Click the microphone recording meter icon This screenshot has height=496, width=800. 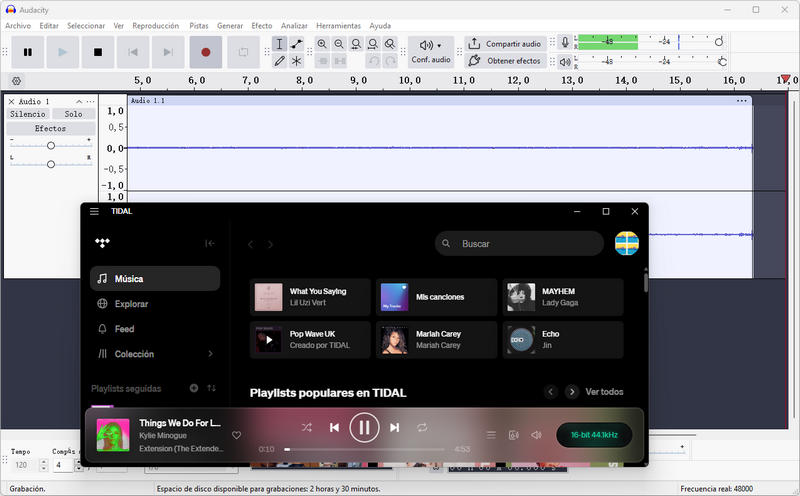pyautogui.click(x=565, y=42)
